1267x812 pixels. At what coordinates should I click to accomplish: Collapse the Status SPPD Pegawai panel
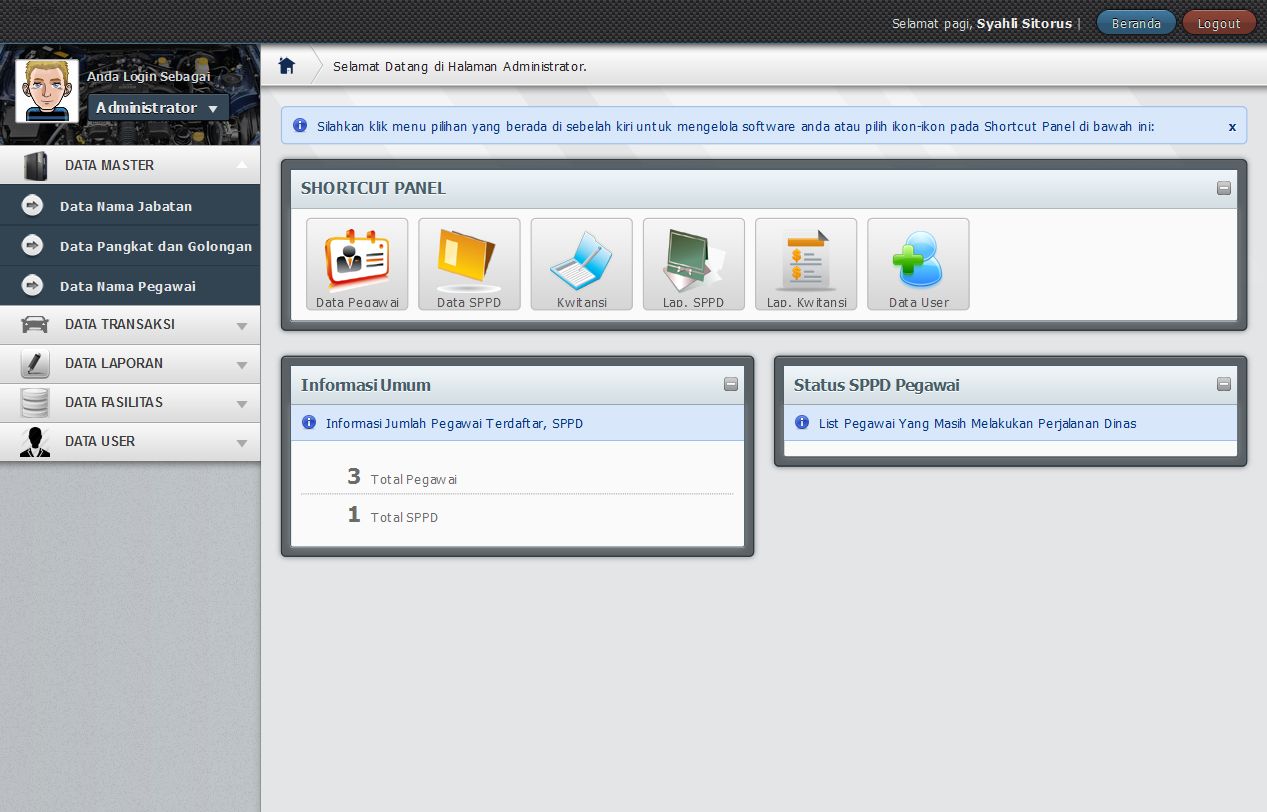pos(1224,384)
